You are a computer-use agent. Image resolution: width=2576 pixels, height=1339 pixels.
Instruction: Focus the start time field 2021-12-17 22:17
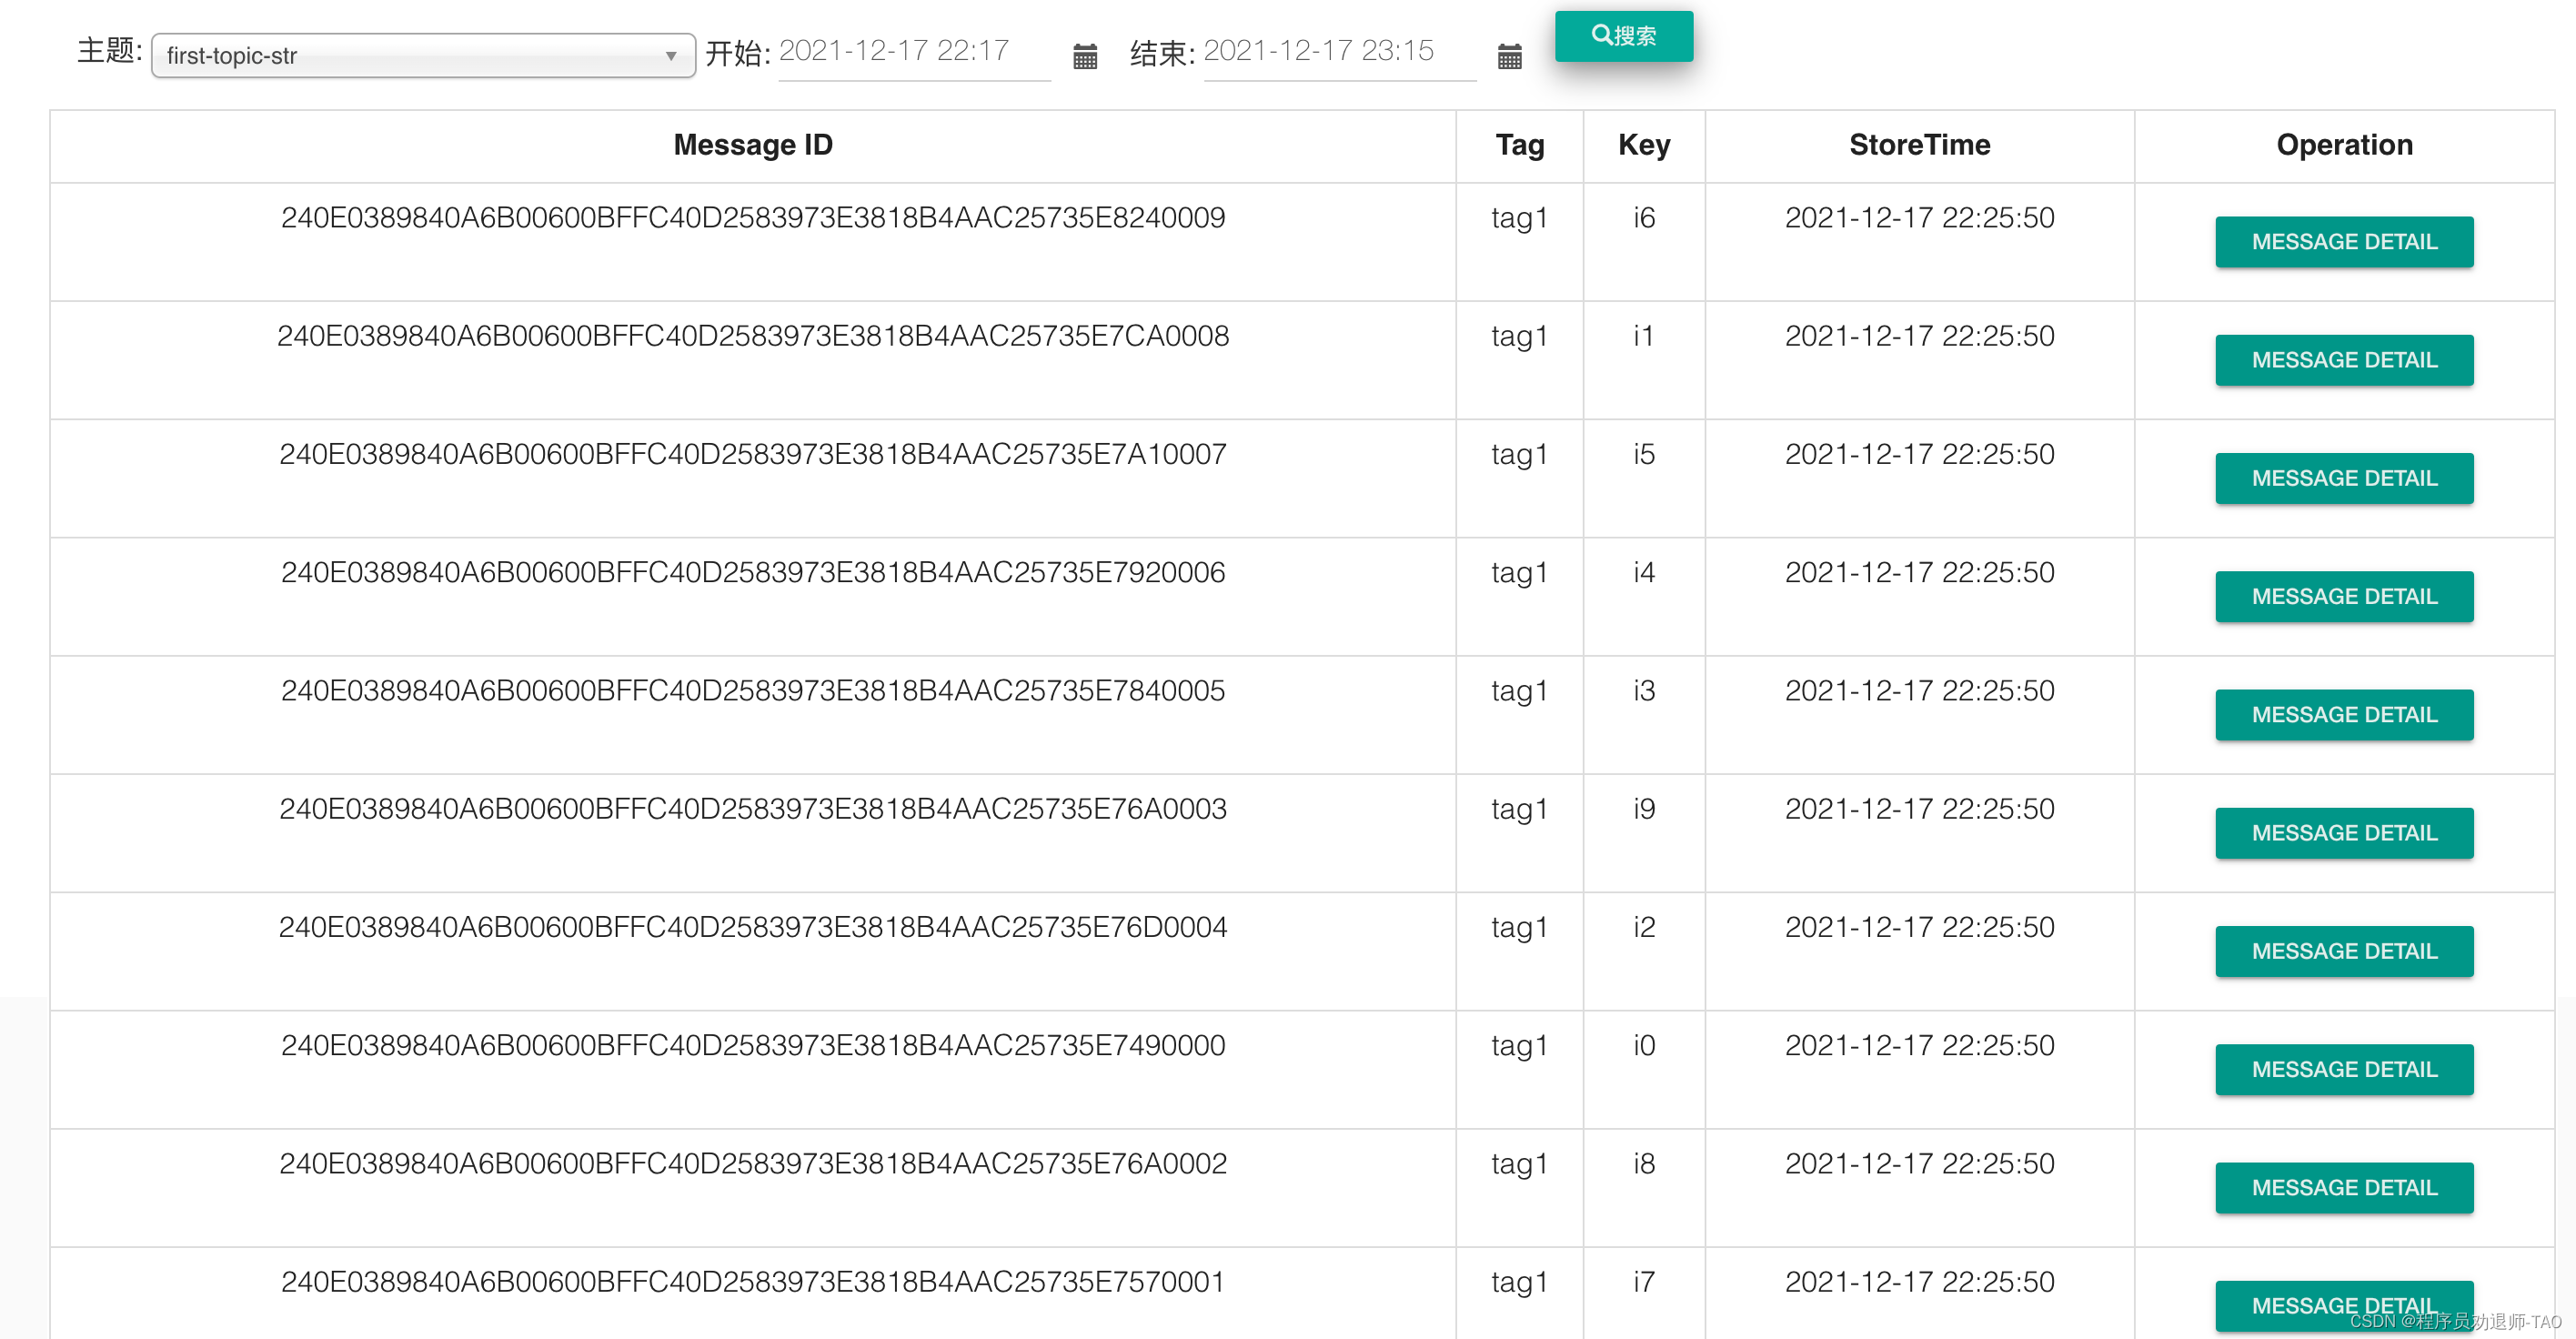(x=914, y=52)
